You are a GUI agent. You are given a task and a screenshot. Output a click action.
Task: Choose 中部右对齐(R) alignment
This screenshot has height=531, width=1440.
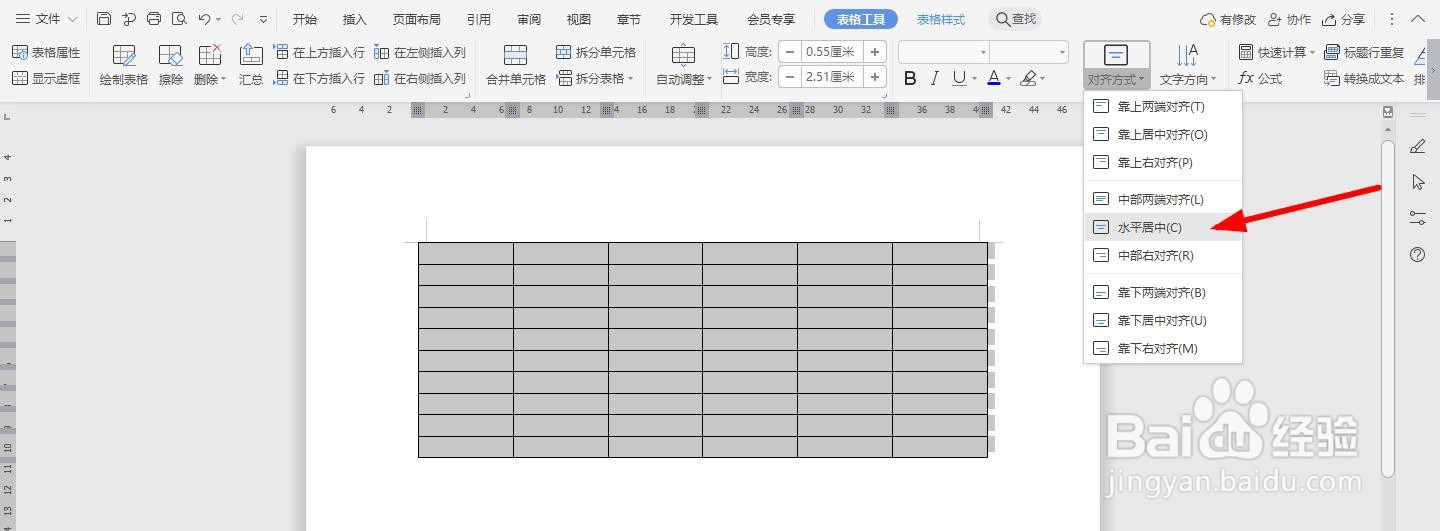point(1163,255)
